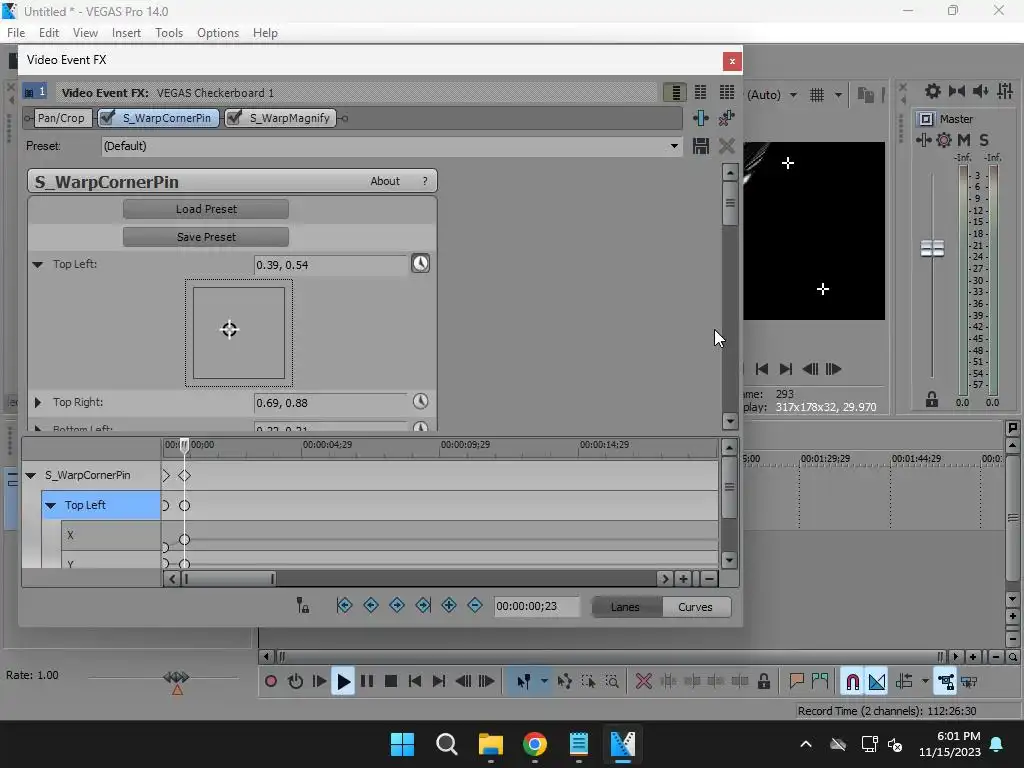Open the Tools menu
The width and height of the screenshot is (1024, 768).
coord(168,33)
